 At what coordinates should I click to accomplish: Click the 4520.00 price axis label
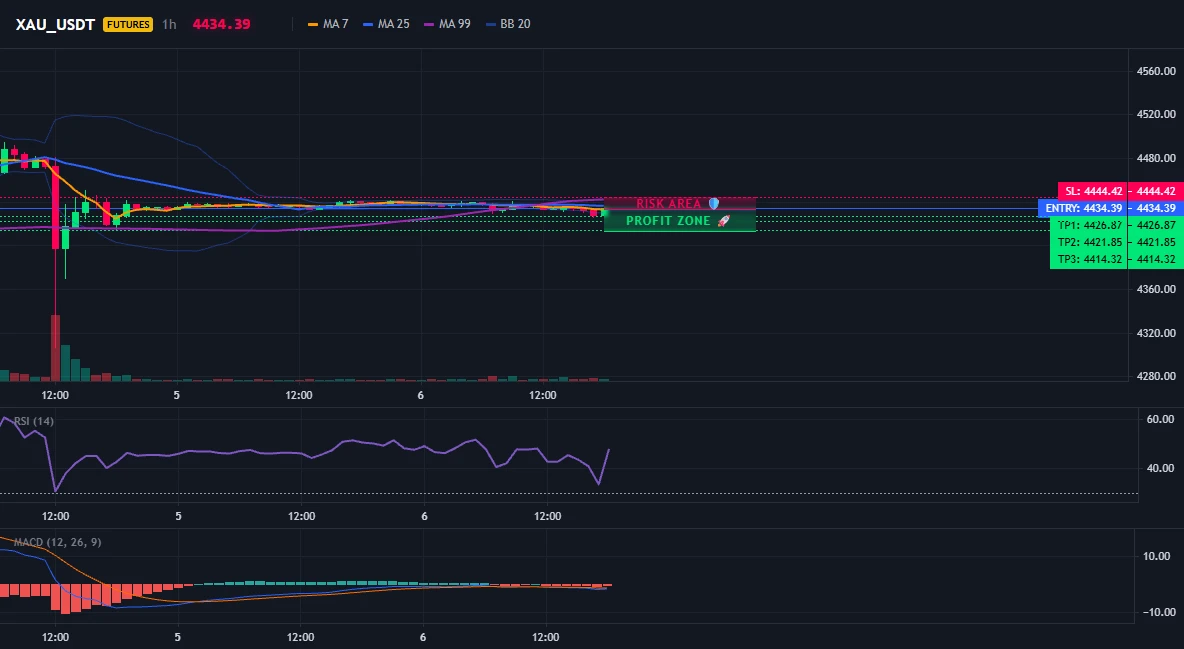click(1156, 114)
